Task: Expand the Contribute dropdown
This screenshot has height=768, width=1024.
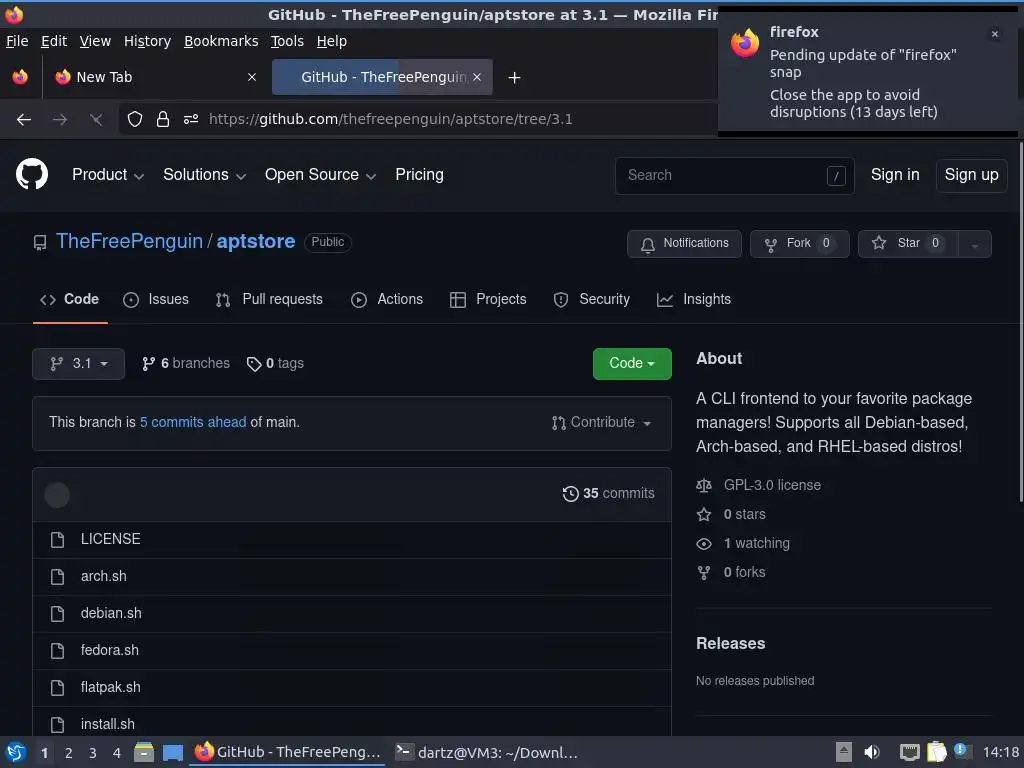Action: 601,423
